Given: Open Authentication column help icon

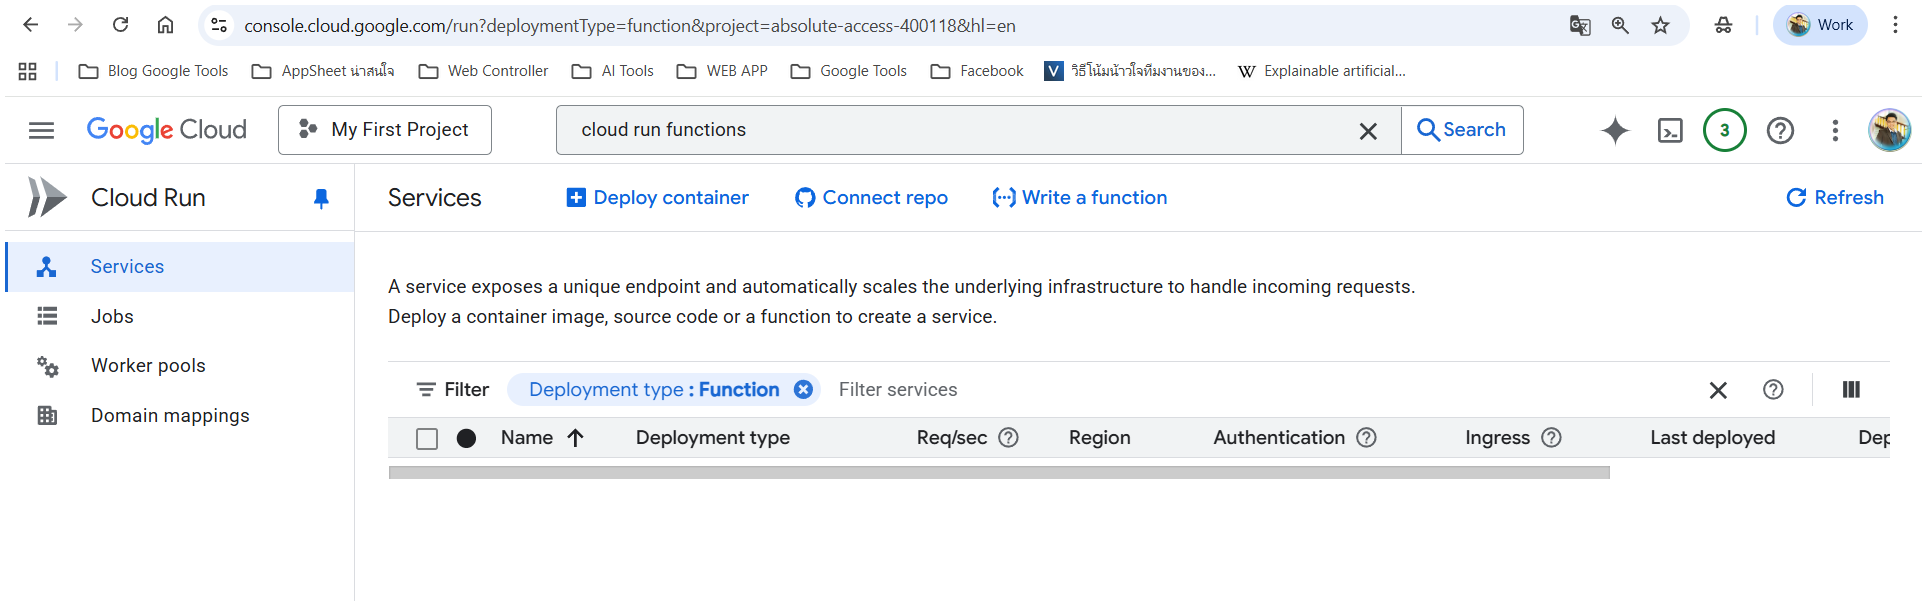Looking at the screenshot, I should (1366, 438).
